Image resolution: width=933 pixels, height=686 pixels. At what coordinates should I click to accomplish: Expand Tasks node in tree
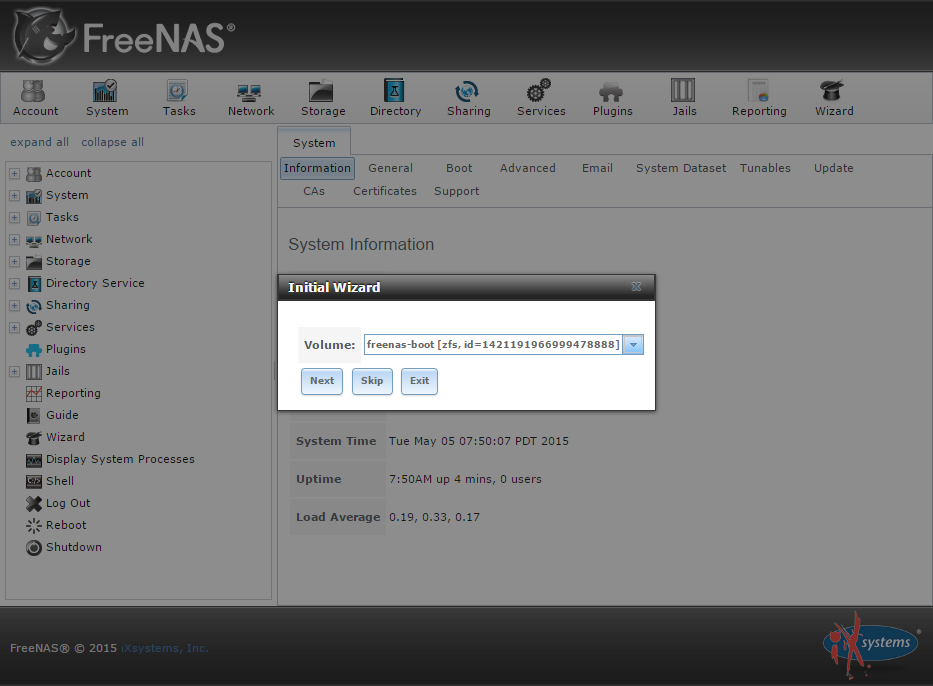tap(14, 218)
